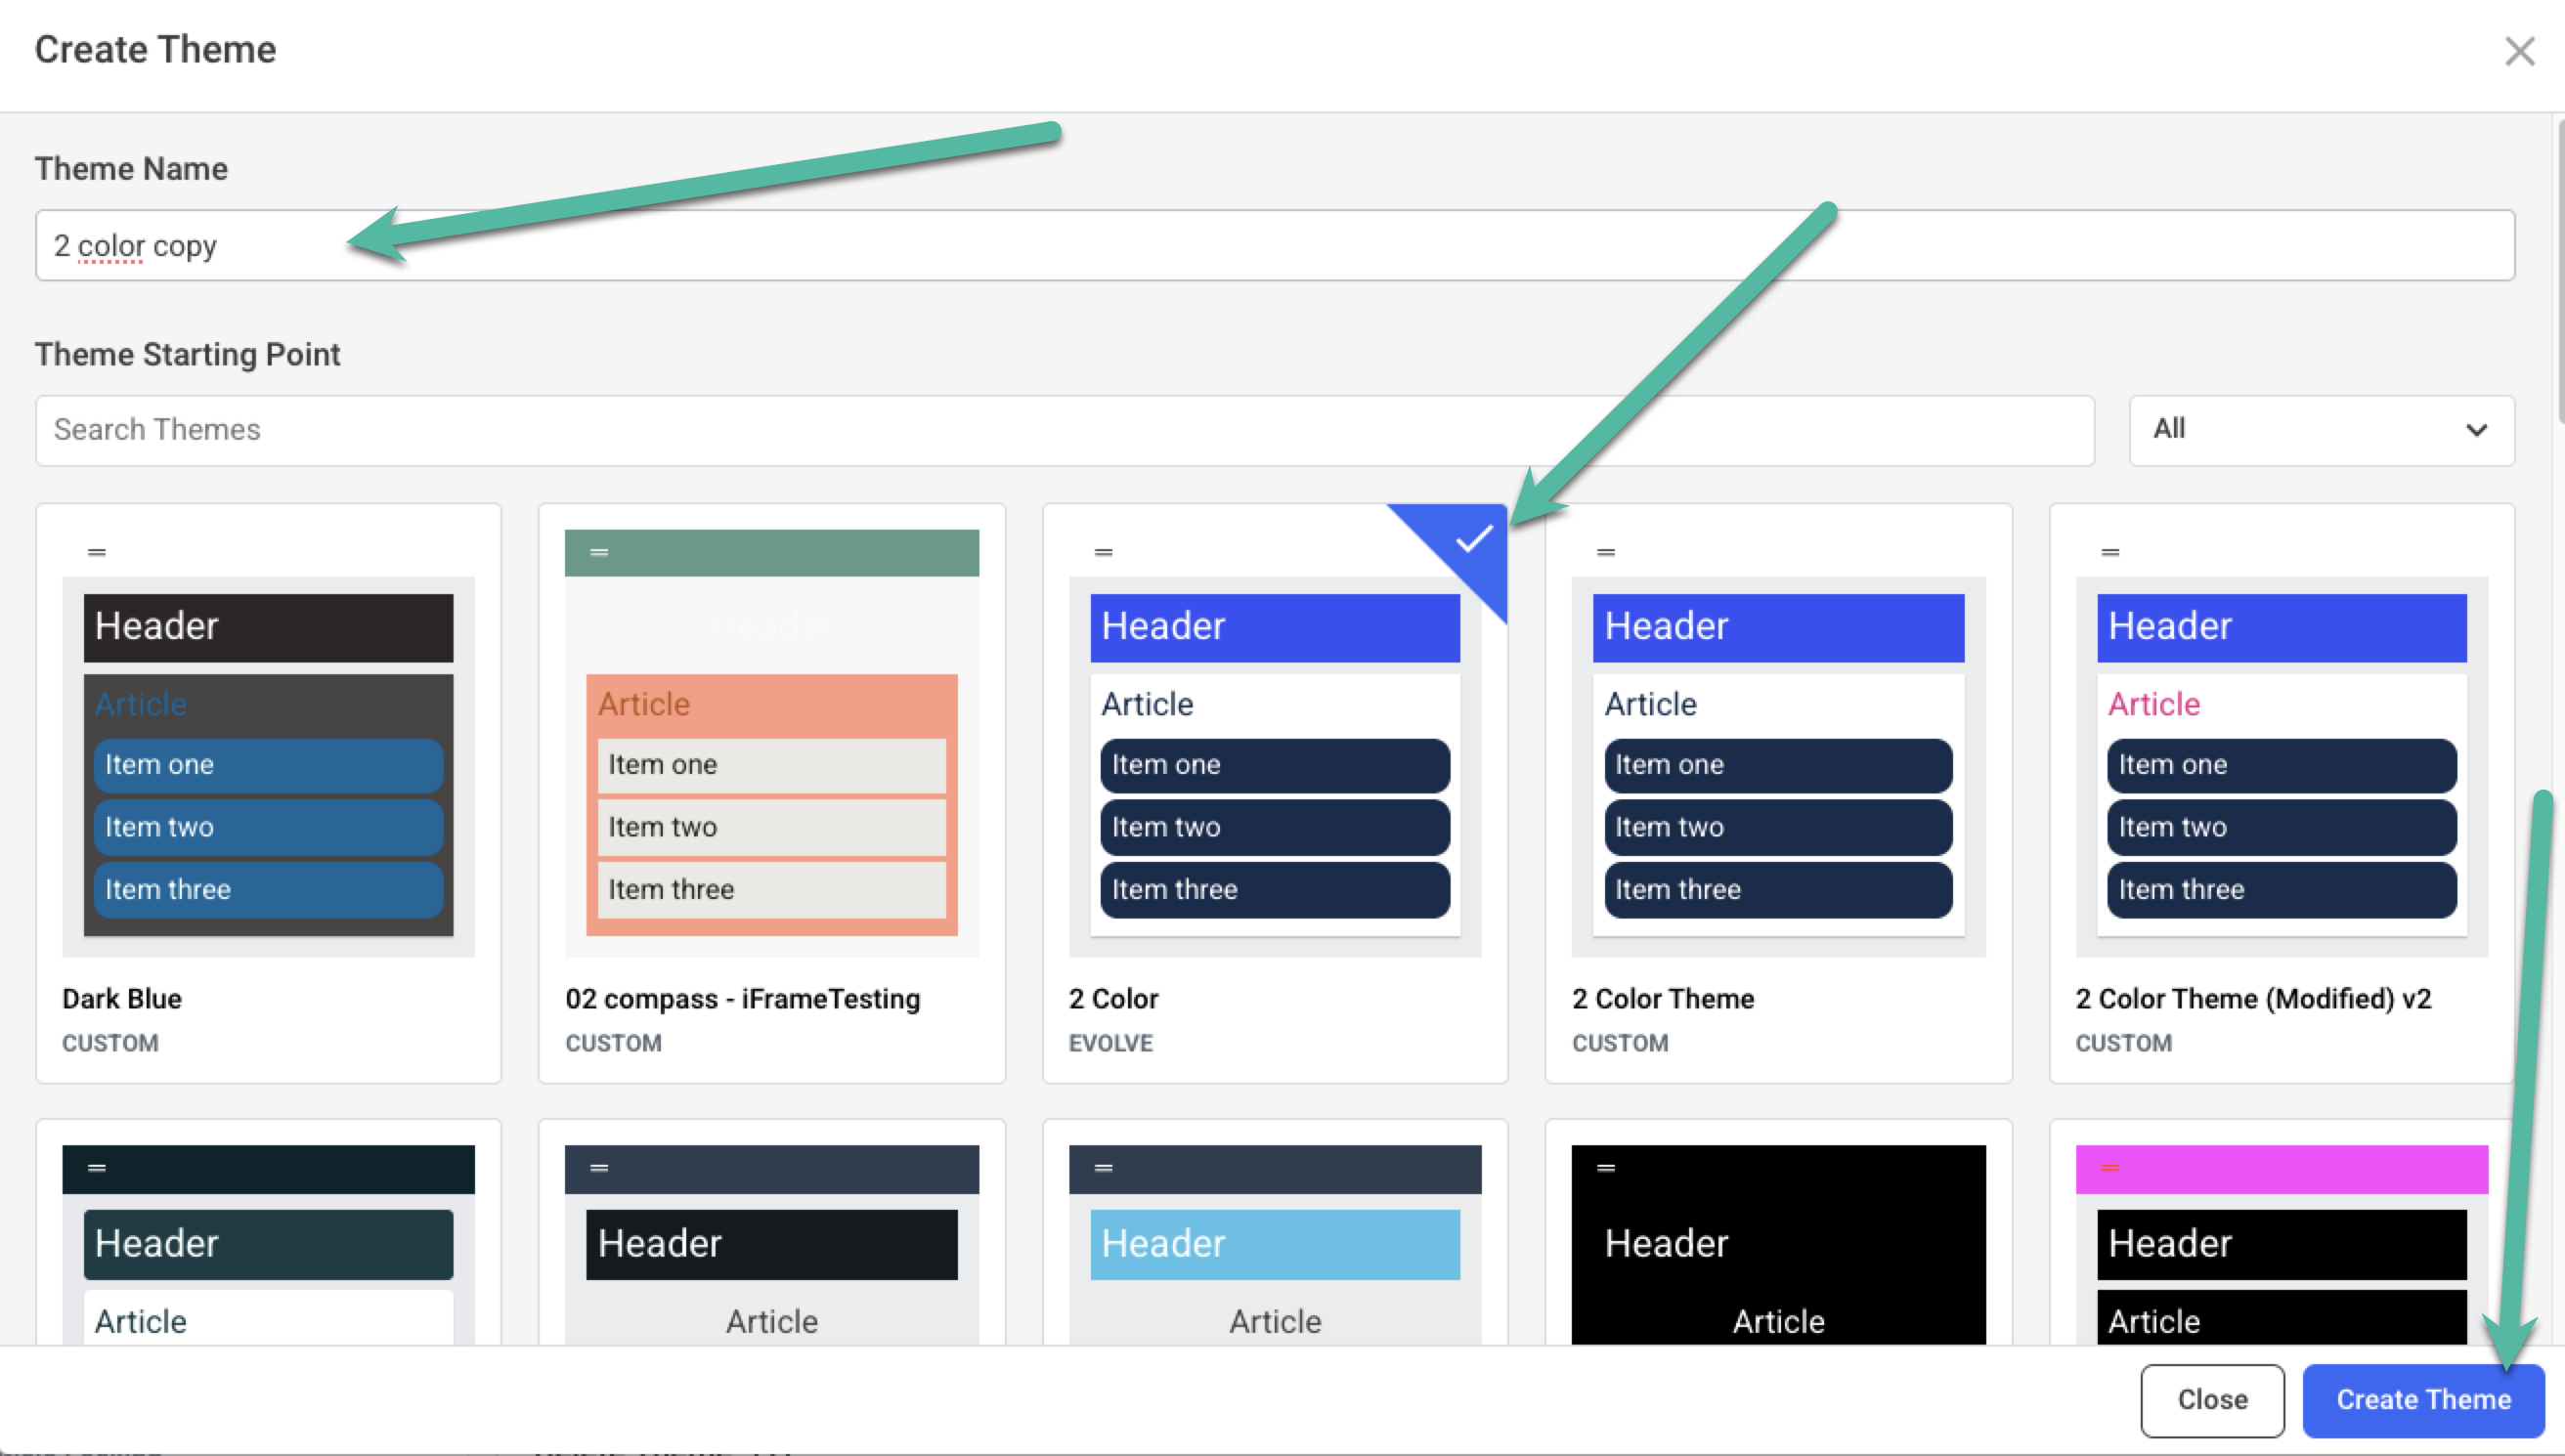
Task: Click the Theme Name text field
Action: (1275, 245)
